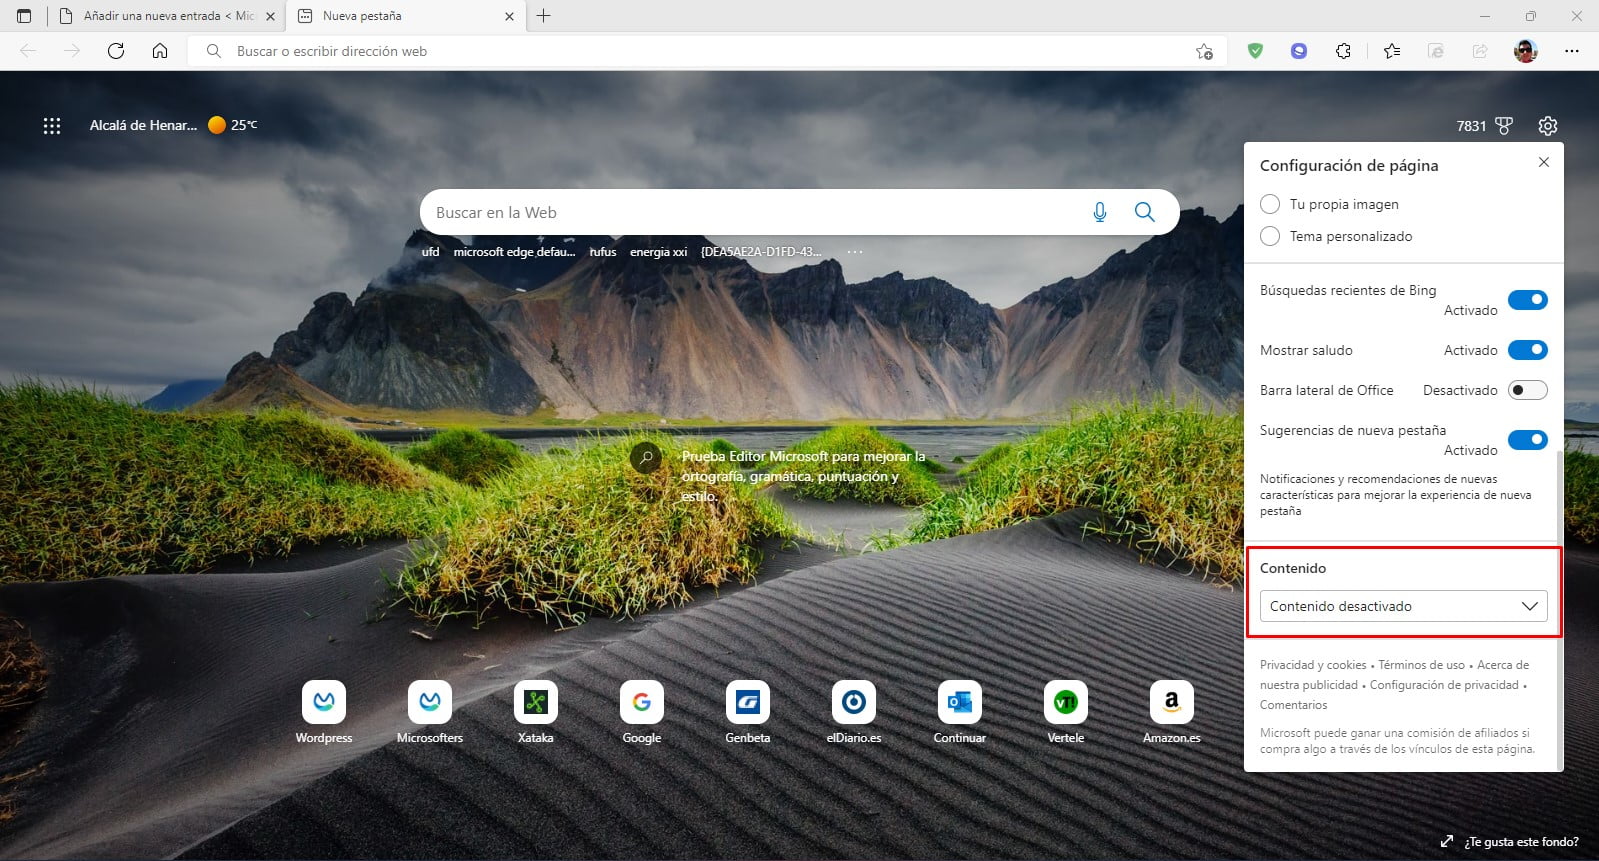
Task: Select the Tu propia imagen radio button
Action: 1270,204
